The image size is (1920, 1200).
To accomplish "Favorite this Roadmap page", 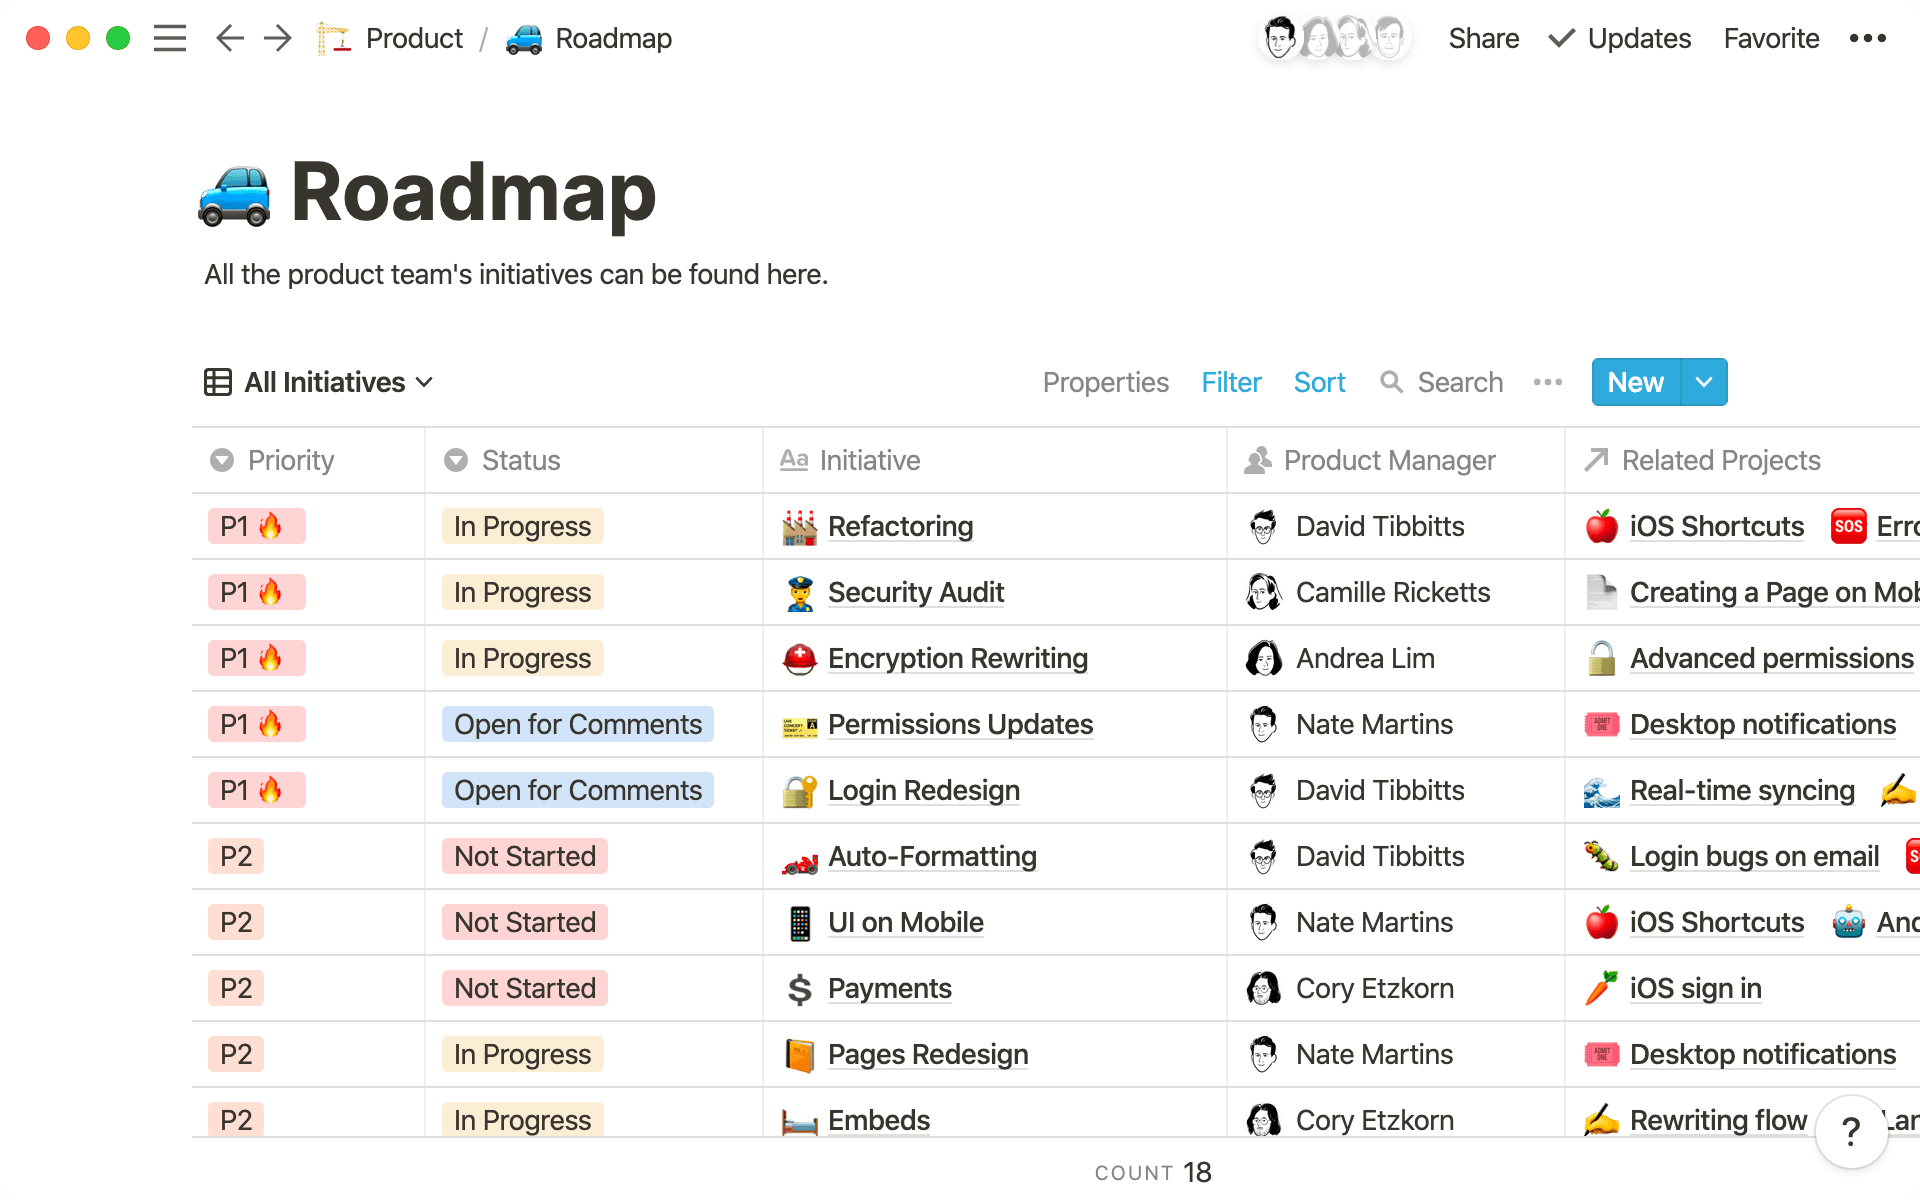I will point(1770,38).
